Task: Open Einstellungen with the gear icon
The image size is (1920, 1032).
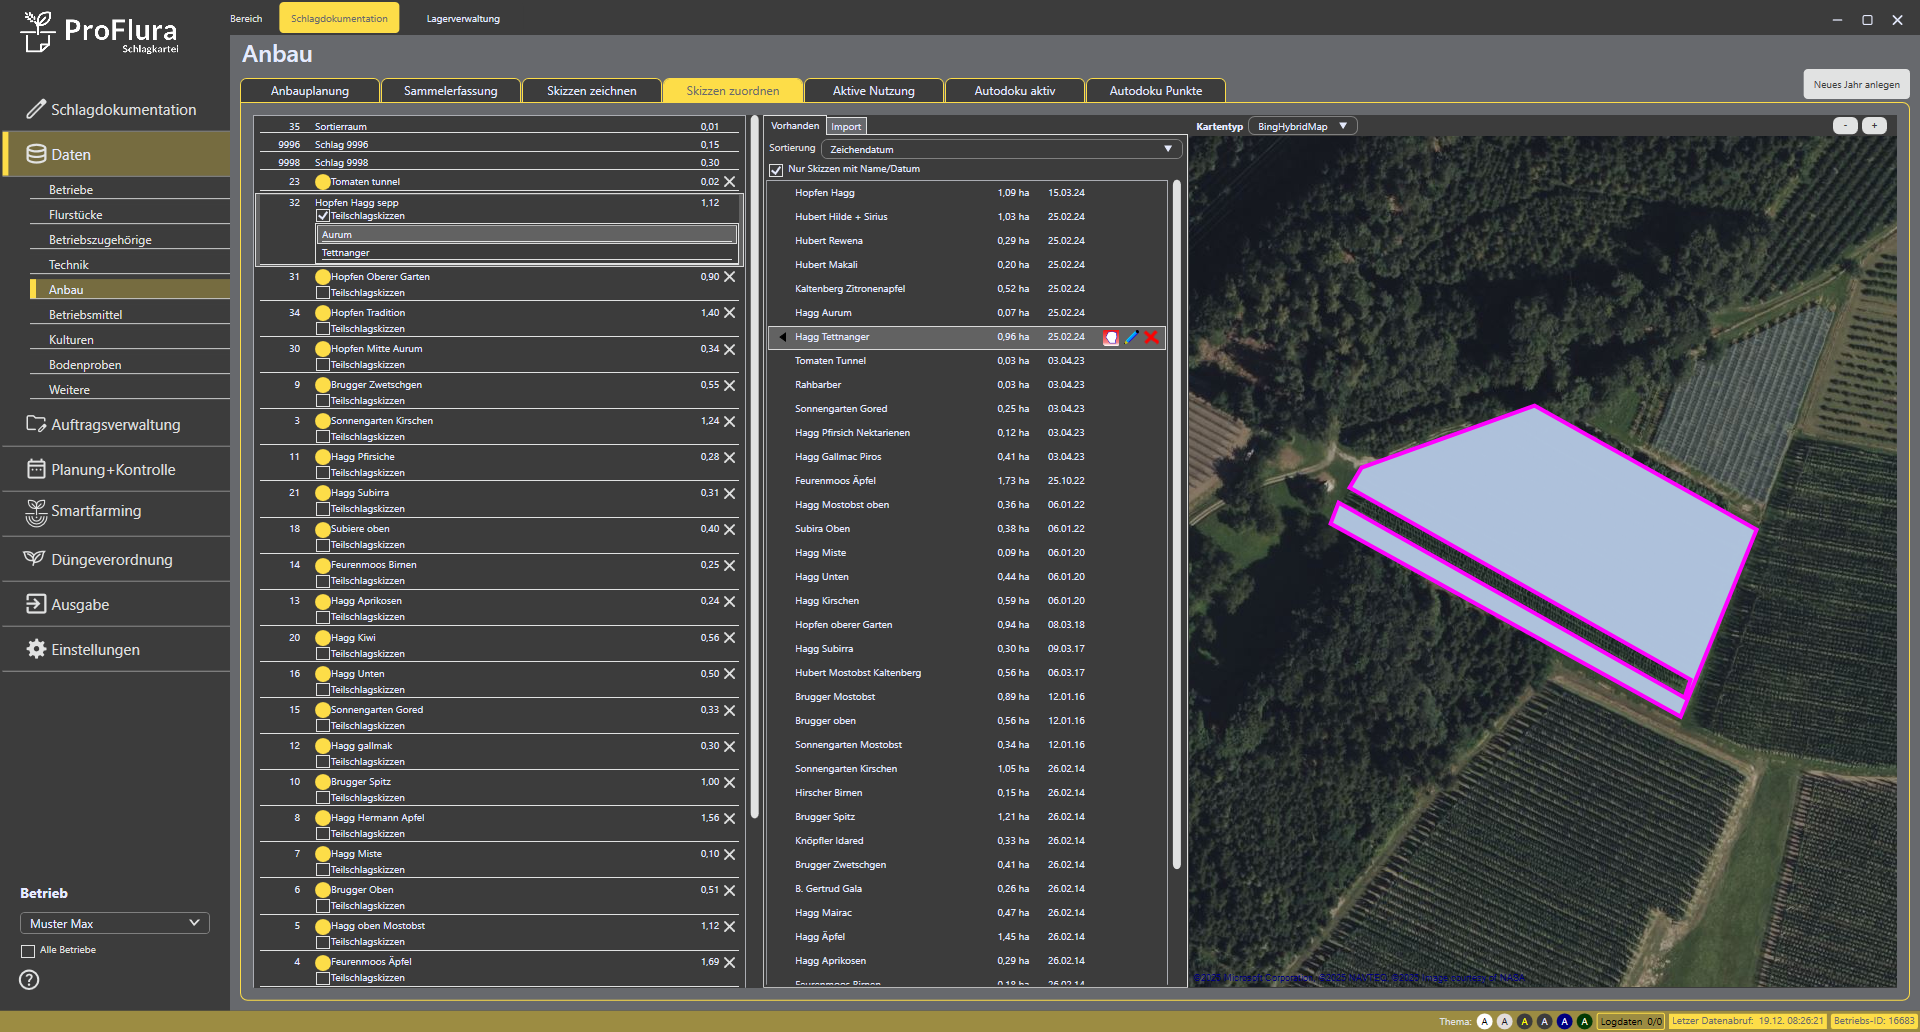Action: 36,649
